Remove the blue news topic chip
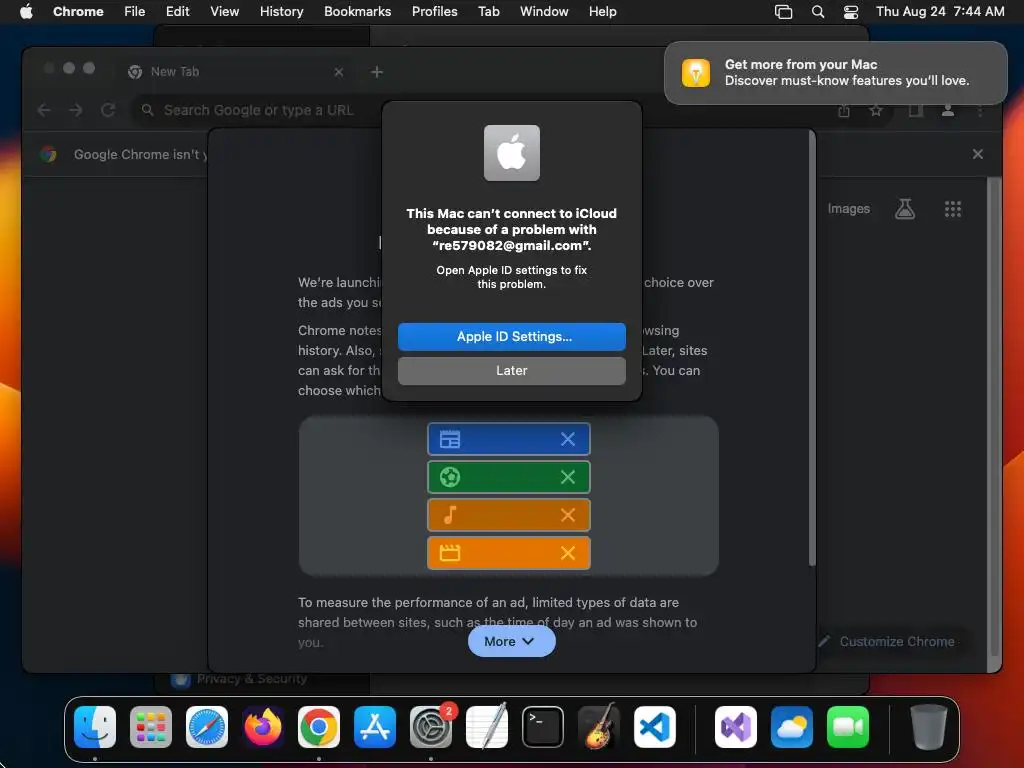 click(x=568, y=440)
